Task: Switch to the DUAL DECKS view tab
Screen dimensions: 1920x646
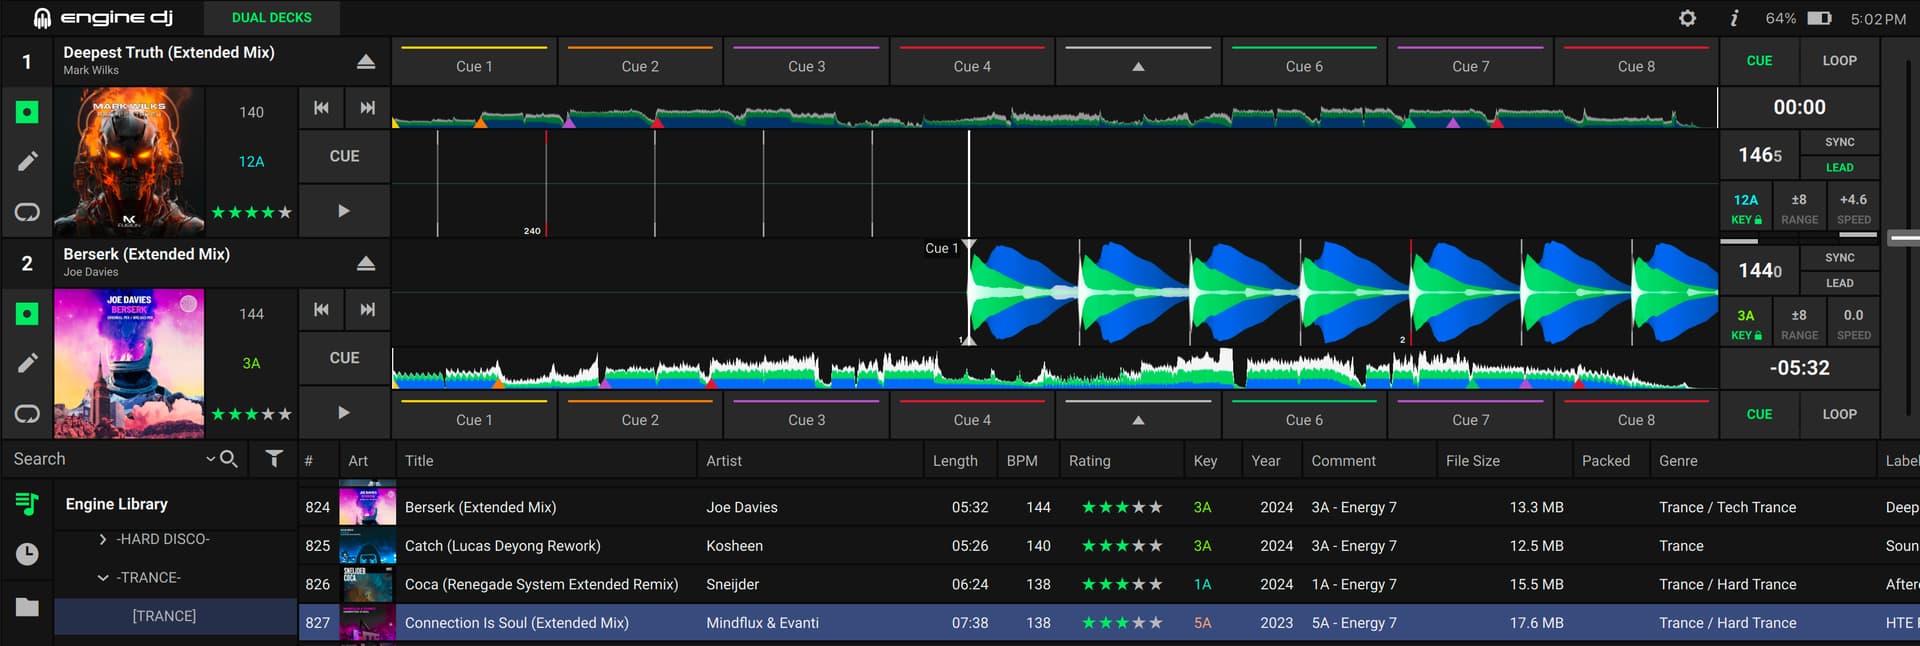Action: pos(271,18)
